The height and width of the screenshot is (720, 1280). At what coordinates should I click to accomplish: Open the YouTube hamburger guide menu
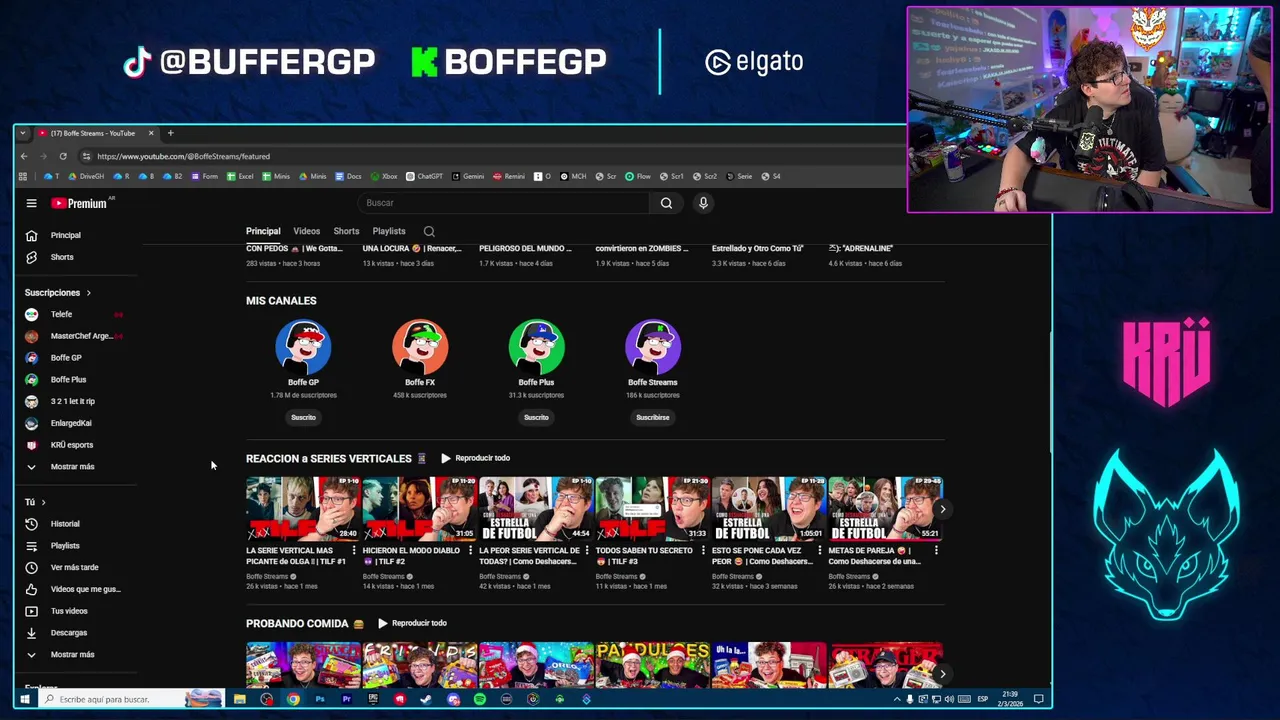pos(31,203)
